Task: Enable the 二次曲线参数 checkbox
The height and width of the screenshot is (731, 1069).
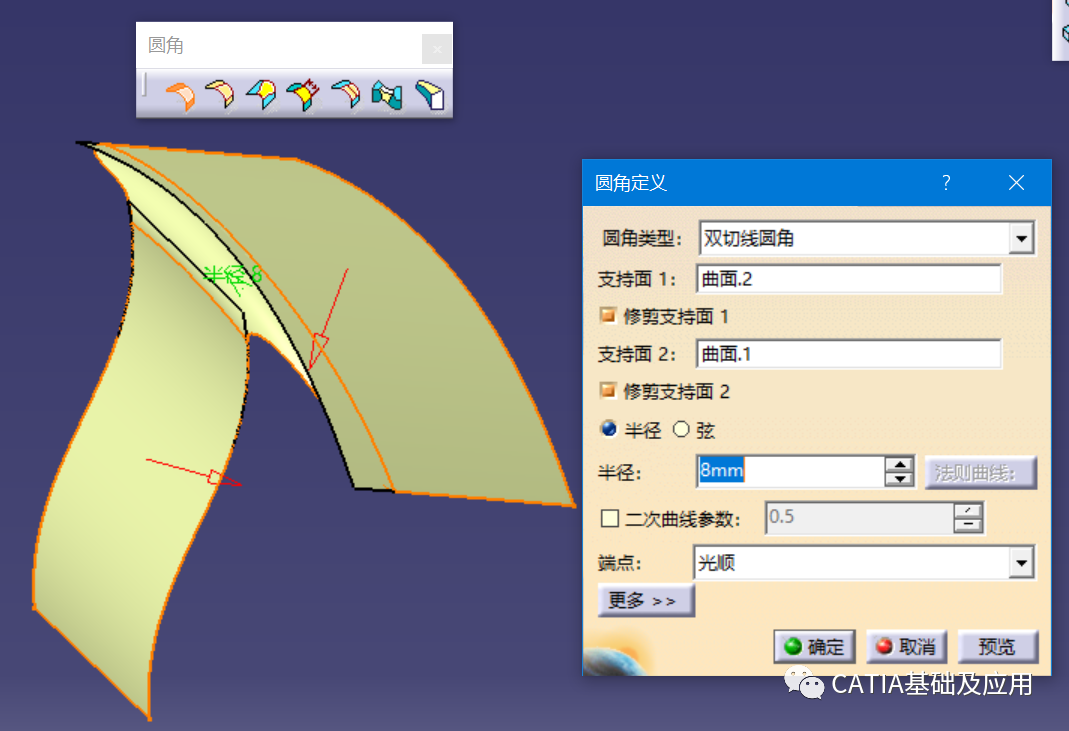Action: [x=609, y=519]
